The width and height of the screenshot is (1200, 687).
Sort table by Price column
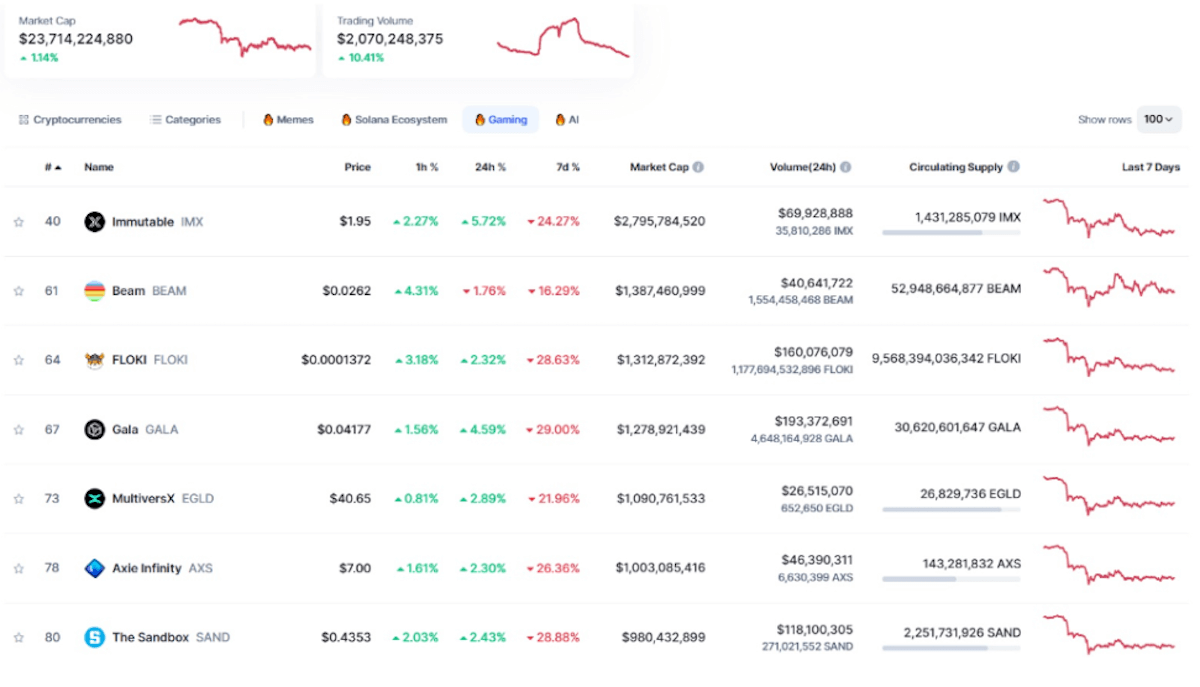point(357,167)
